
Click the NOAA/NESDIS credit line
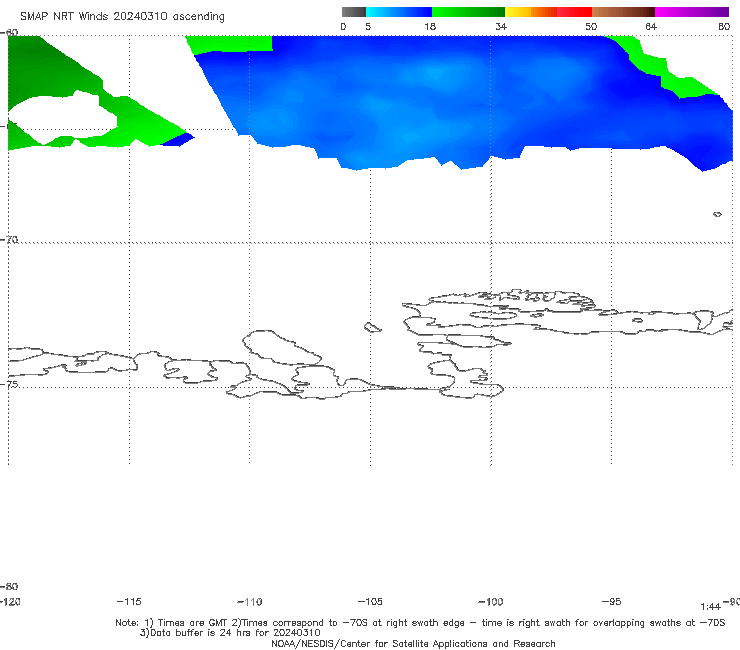click(x=413, y=643)
